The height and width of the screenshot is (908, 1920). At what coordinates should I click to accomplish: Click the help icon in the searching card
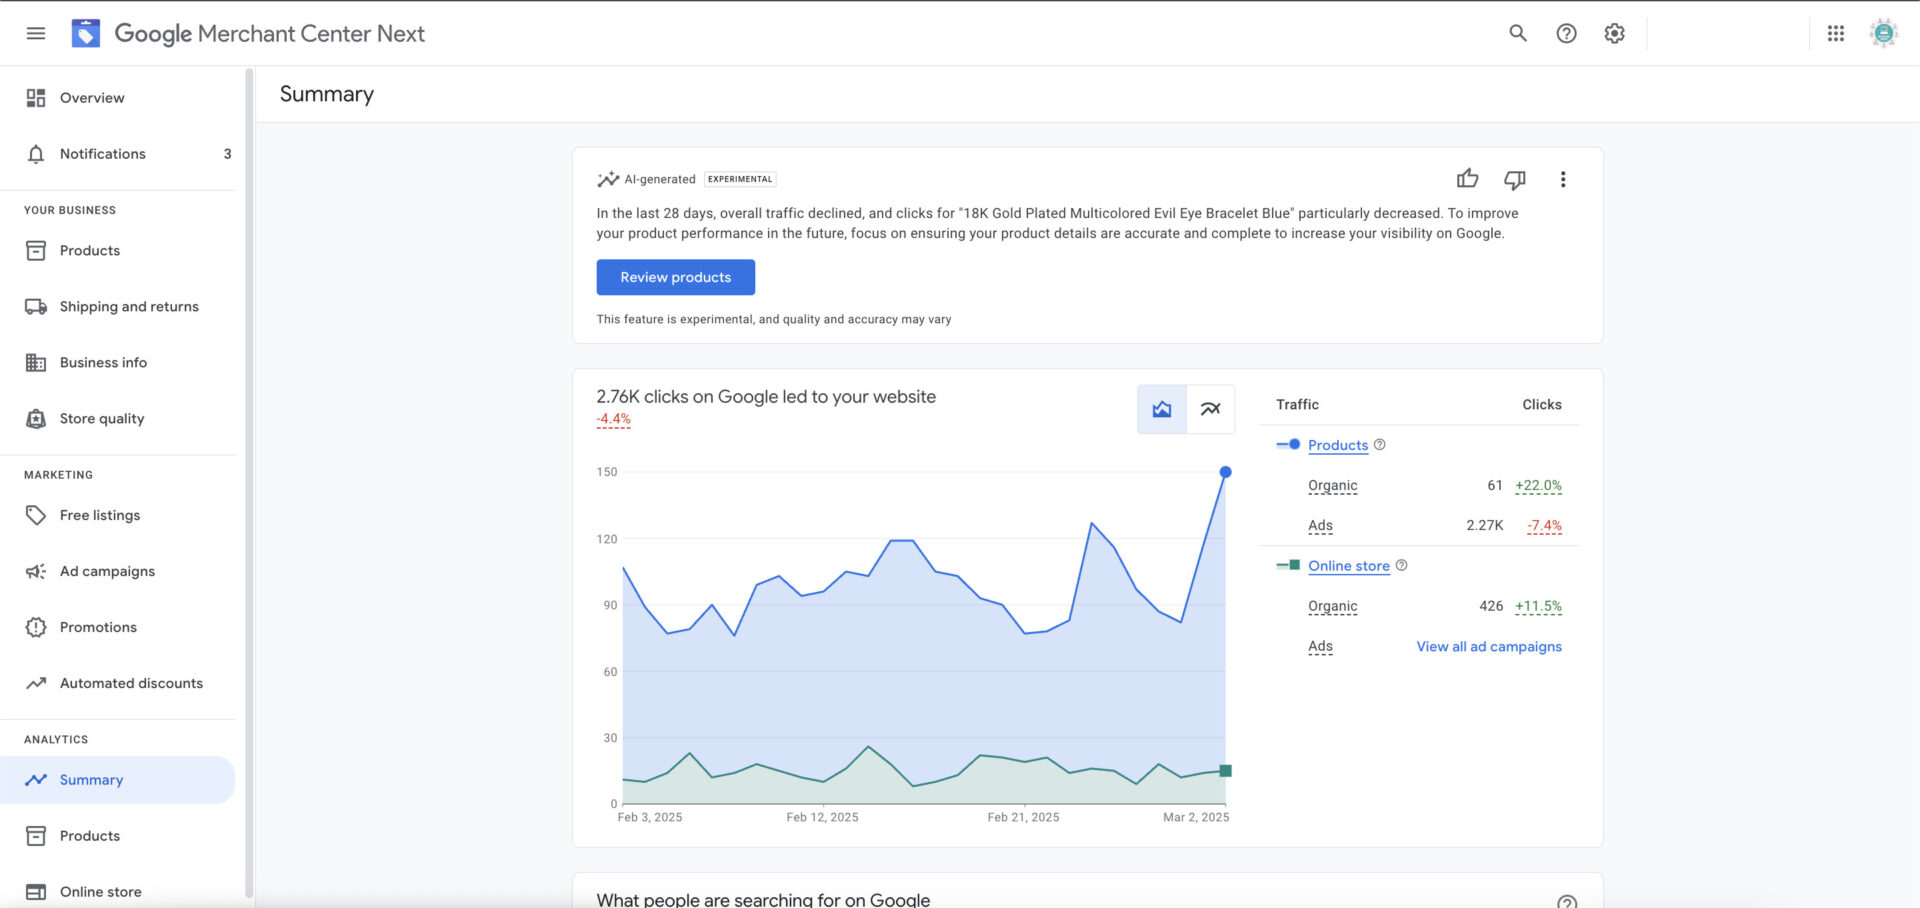pos(1567,901)
